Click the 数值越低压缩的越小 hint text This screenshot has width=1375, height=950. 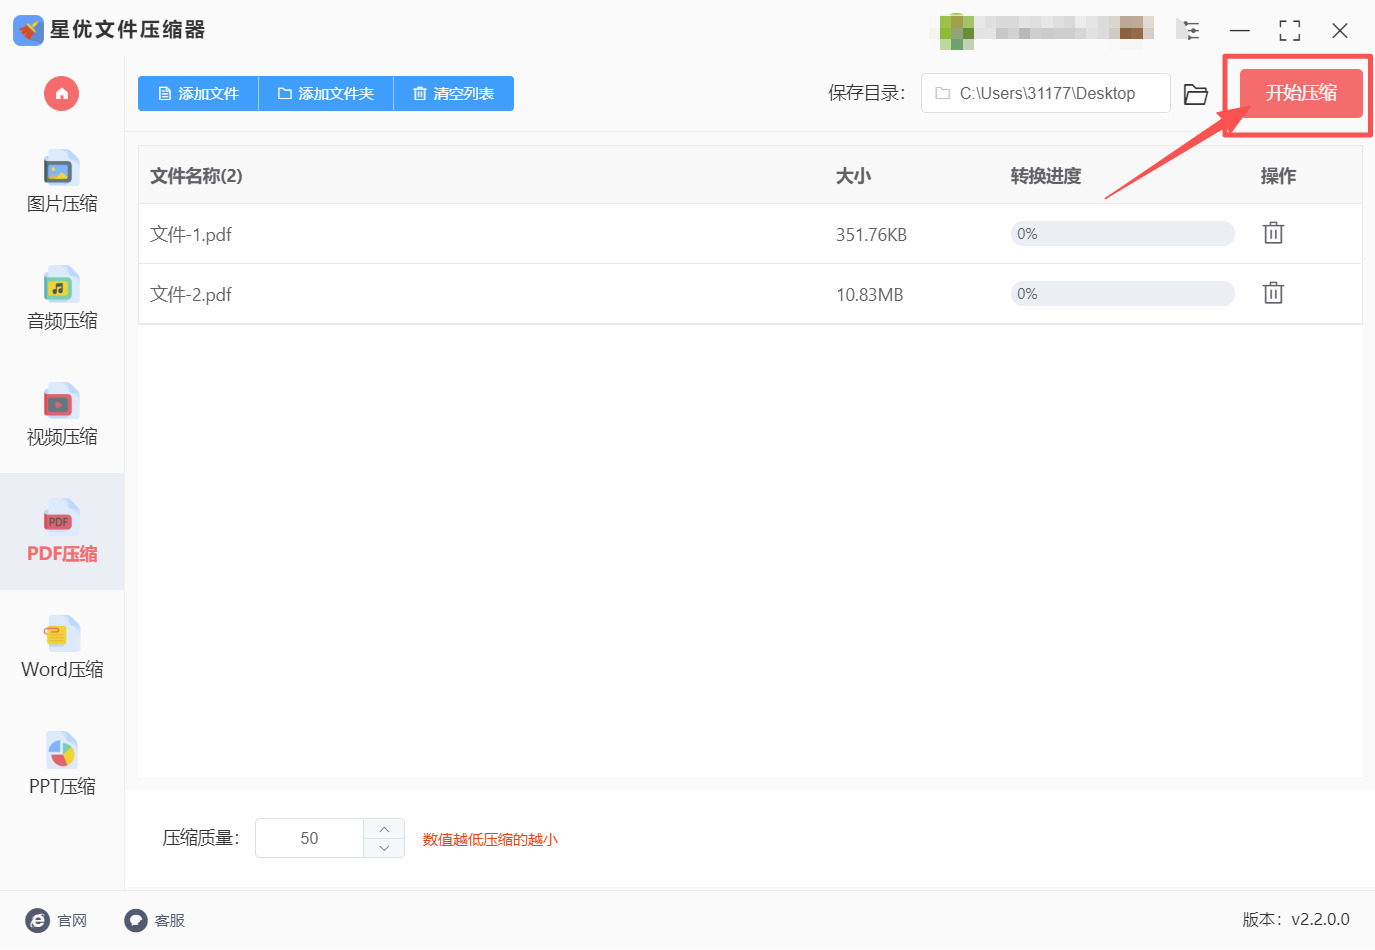point(490,839)
